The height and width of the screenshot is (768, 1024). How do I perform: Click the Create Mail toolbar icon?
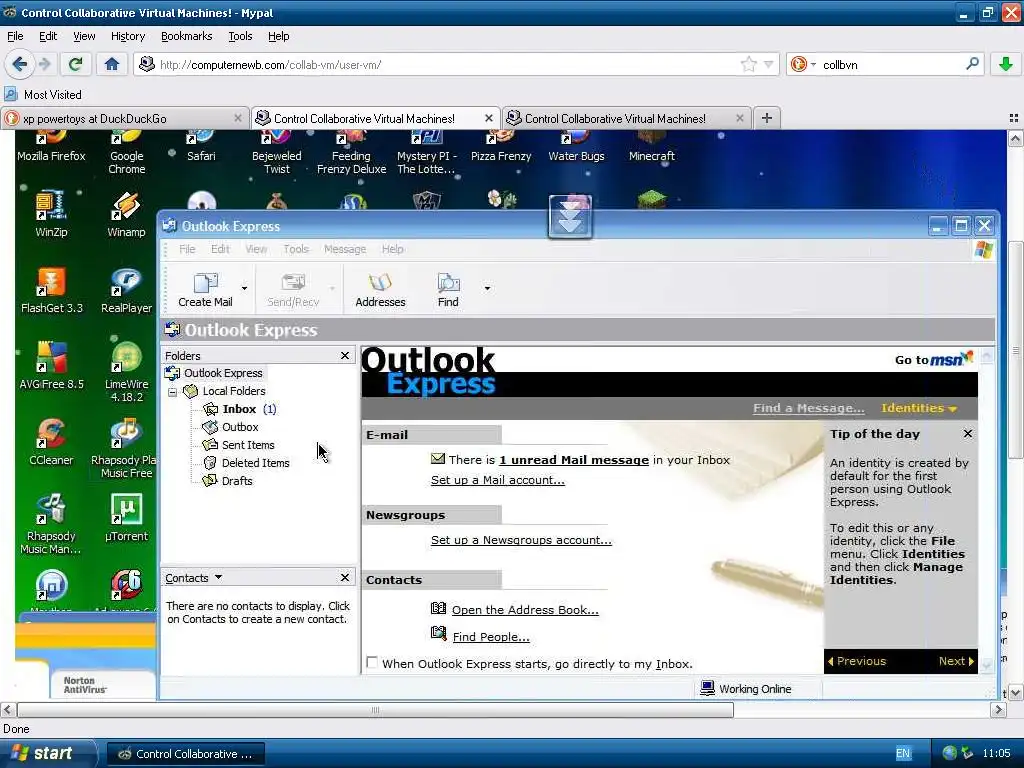point(205,289)
